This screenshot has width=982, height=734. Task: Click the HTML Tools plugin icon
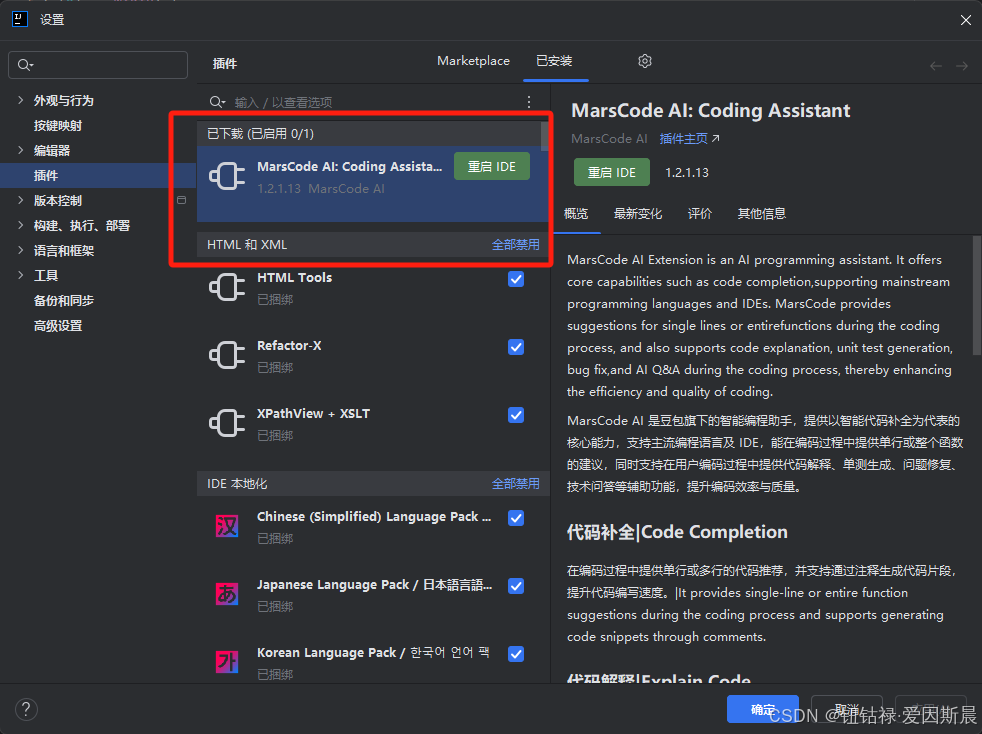227,287
